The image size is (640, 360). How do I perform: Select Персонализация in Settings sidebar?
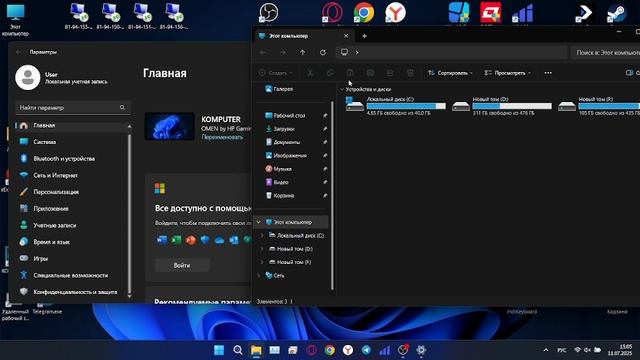point(72,192)
